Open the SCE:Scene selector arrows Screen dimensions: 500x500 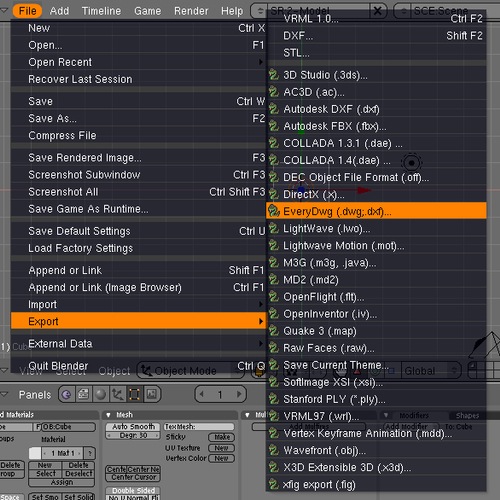pos(404,11)
